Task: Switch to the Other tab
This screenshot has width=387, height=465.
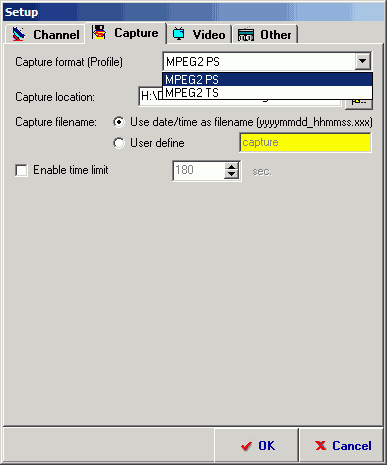Action: [x=265, y=34]
